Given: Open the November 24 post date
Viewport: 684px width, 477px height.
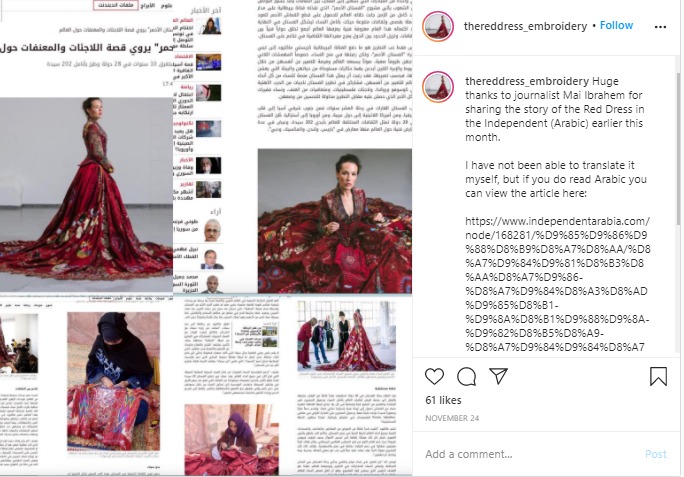Looking at the screenshot, I should [x=452, y=418].
